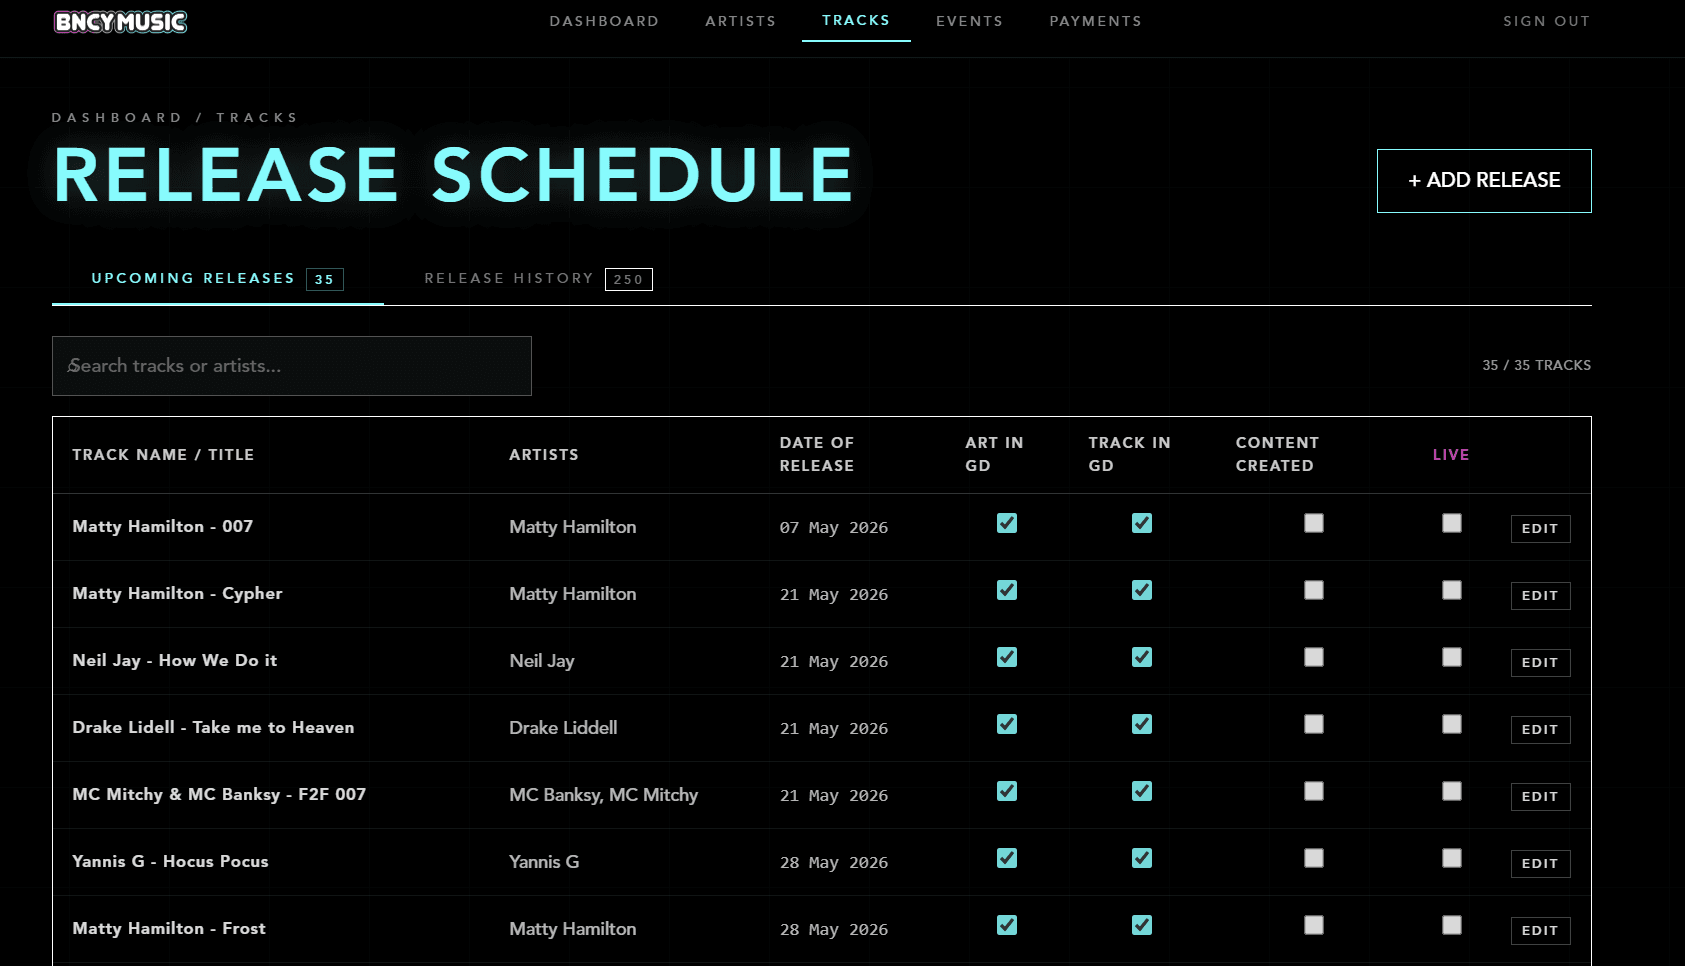Open the Dashboard nav item
Screen dimensions: 1685x966
click(x=604, y=21)
